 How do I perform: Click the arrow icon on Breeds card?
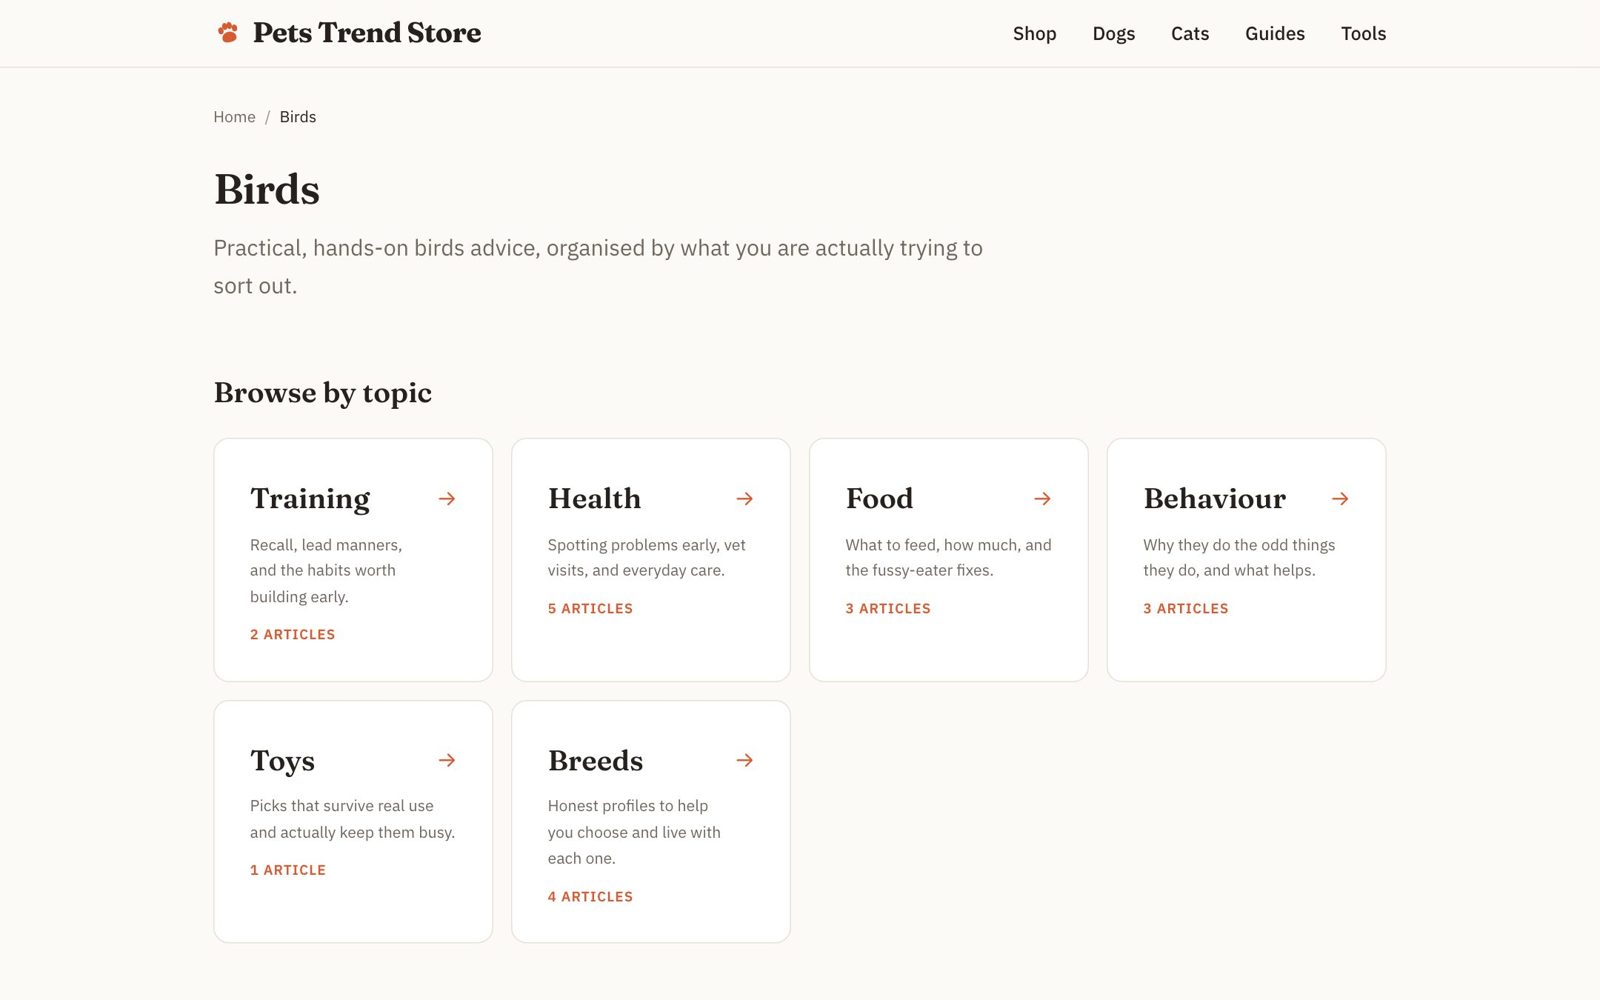click(x=745, y=760)
